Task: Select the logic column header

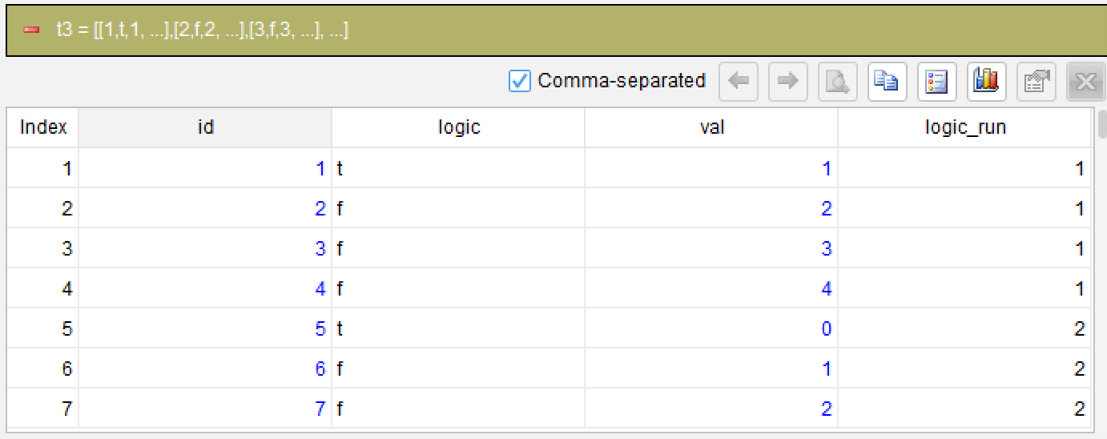Action: (x=458, y=128)
